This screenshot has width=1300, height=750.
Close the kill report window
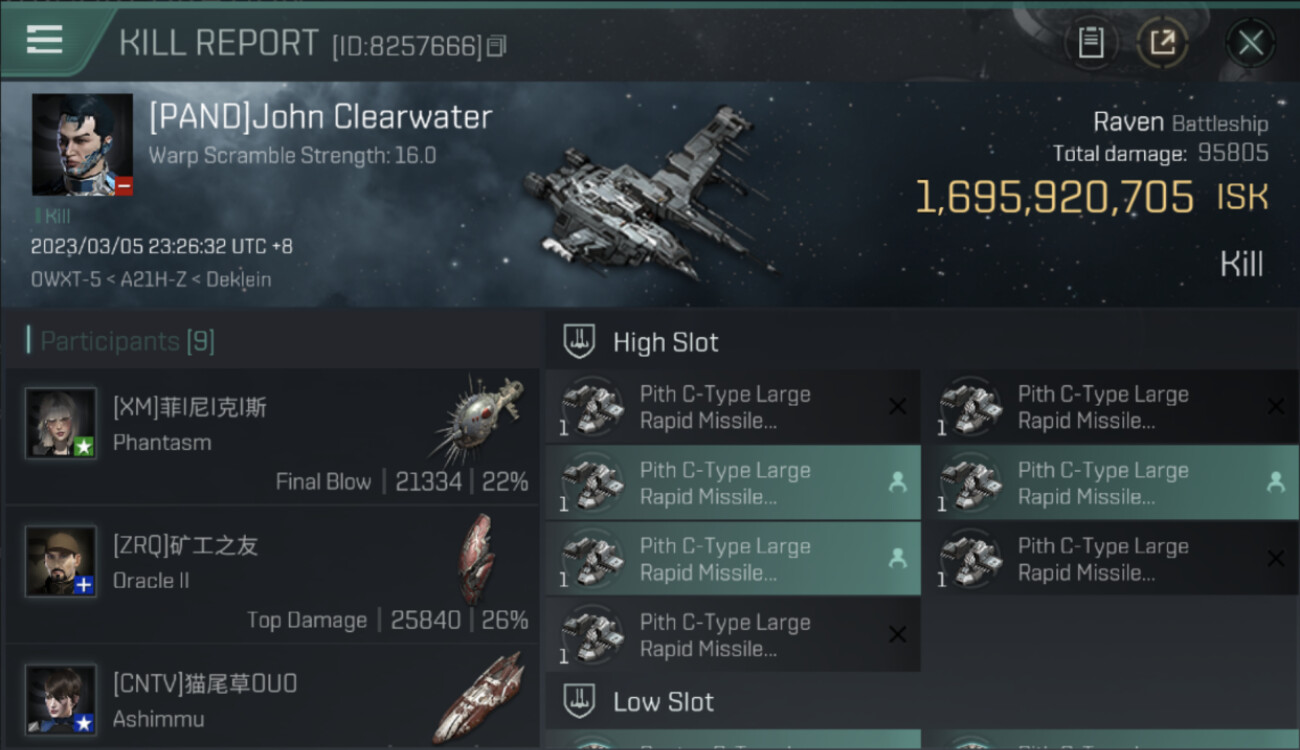[x=1250, y=43]
